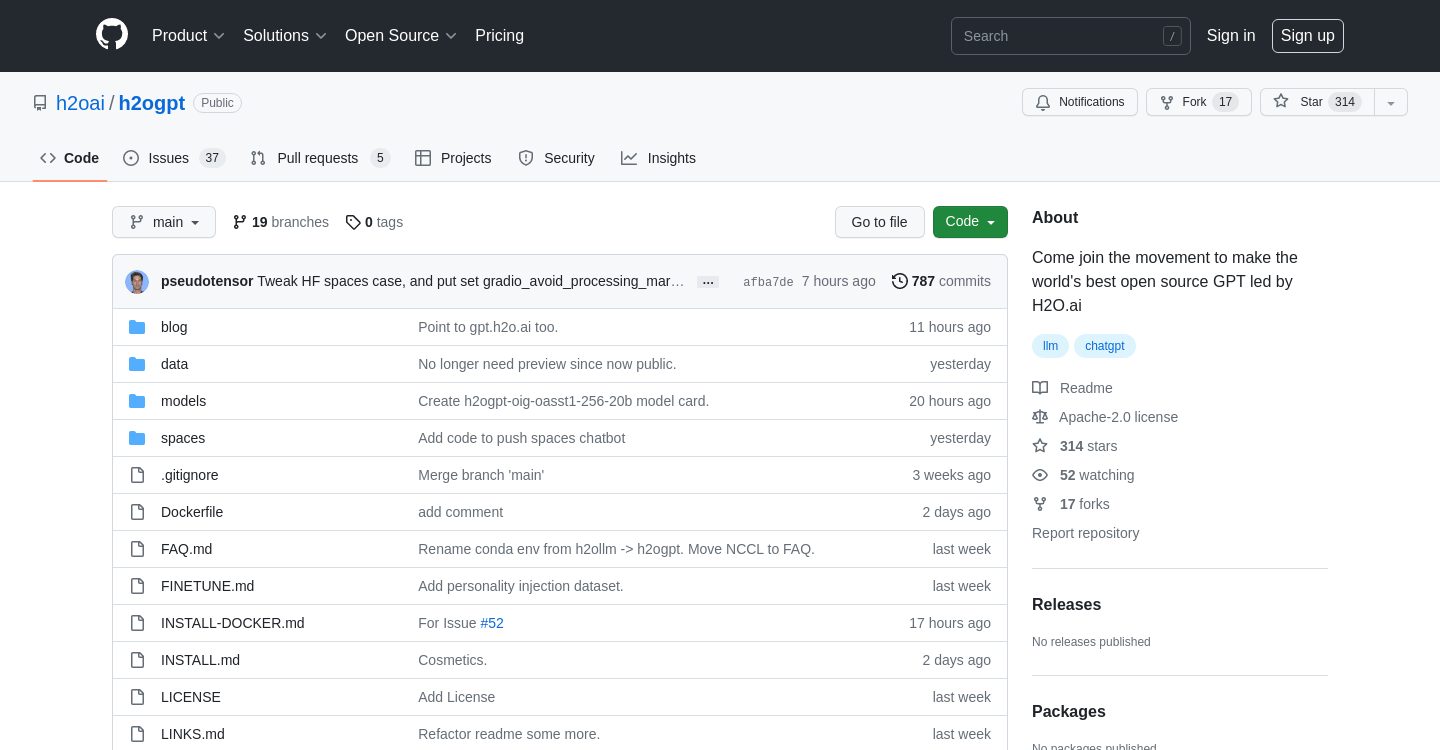Click the data folder icon
Screen dimensions: 1440x750
coord(137,364)
